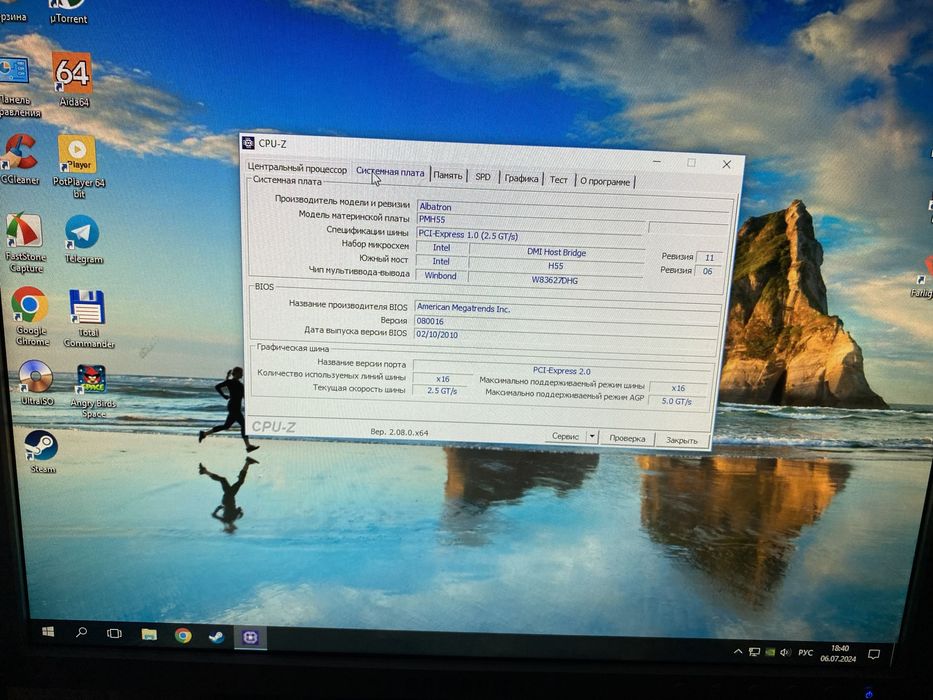Open the Windows Start menu
933x700 pixels.
(49, 632)
